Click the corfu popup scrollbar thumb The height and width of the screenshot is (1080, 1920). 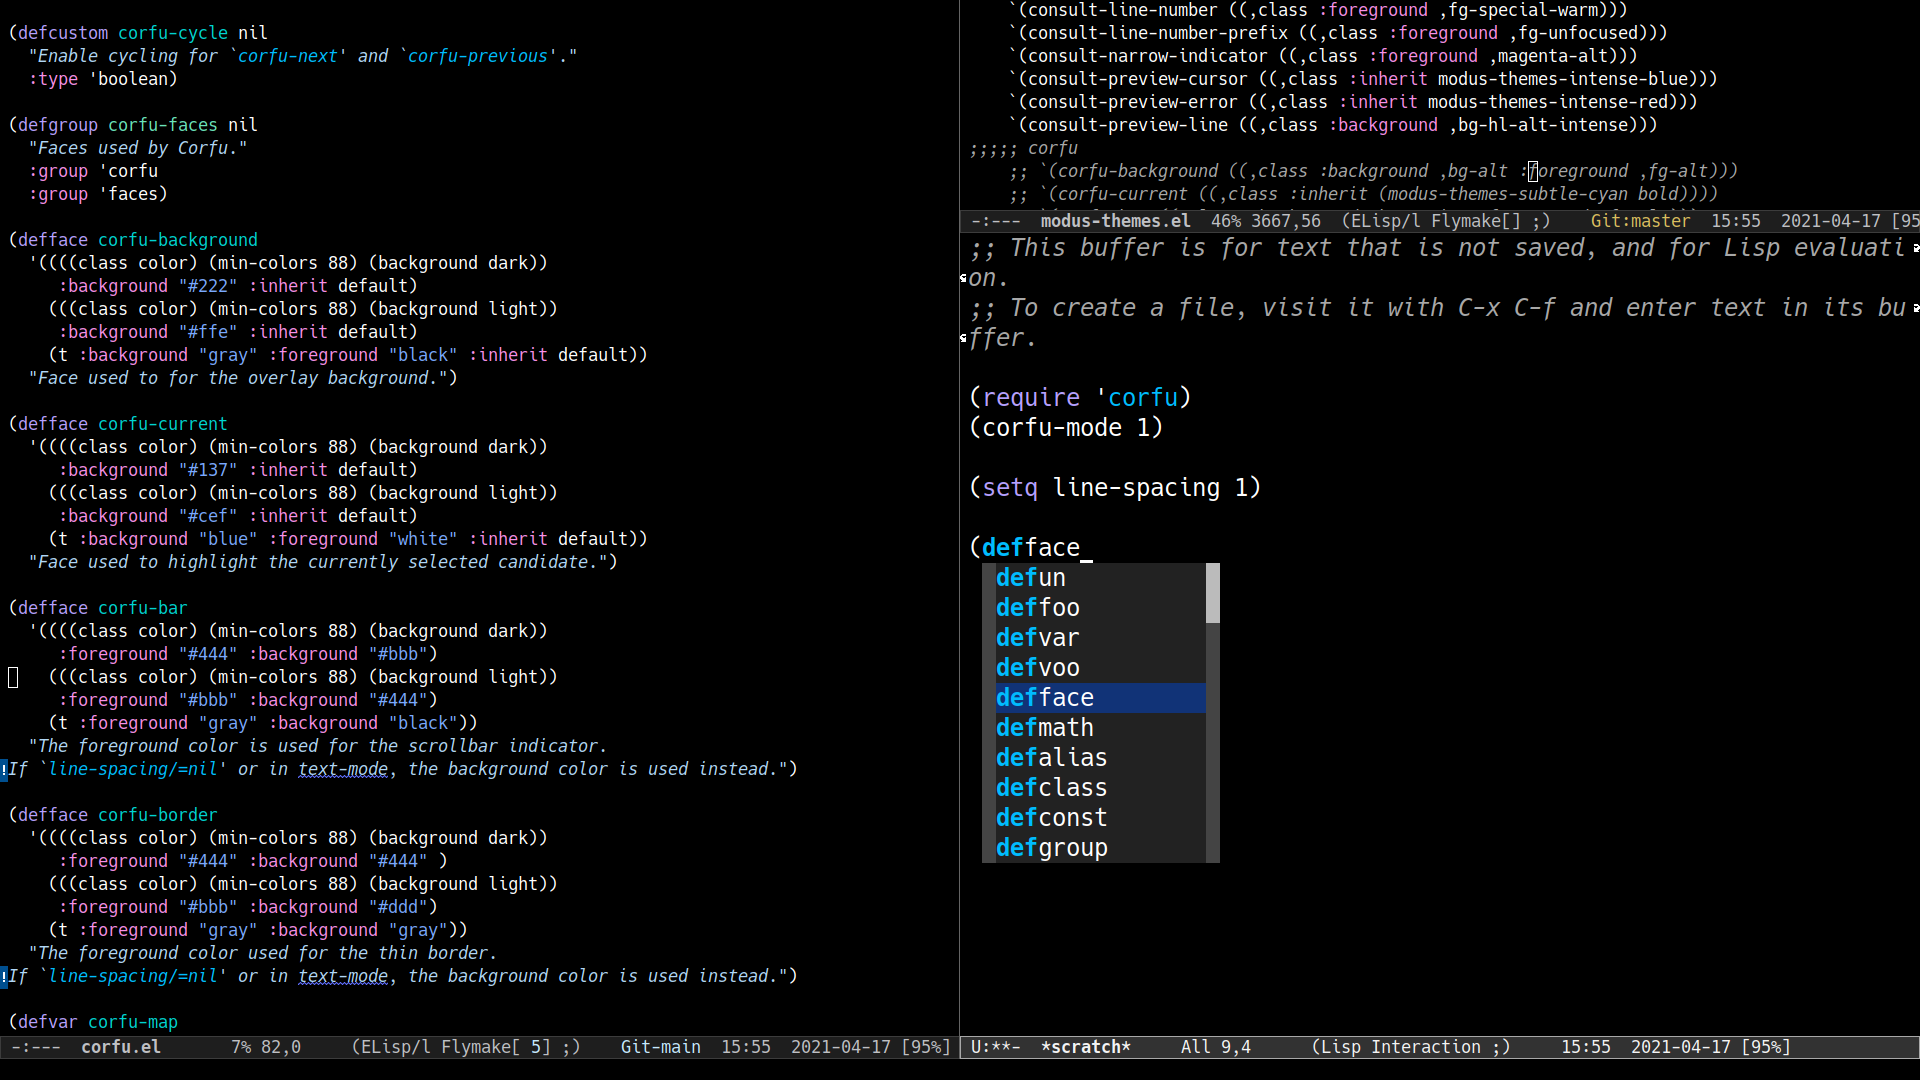tap(1212, 593)
